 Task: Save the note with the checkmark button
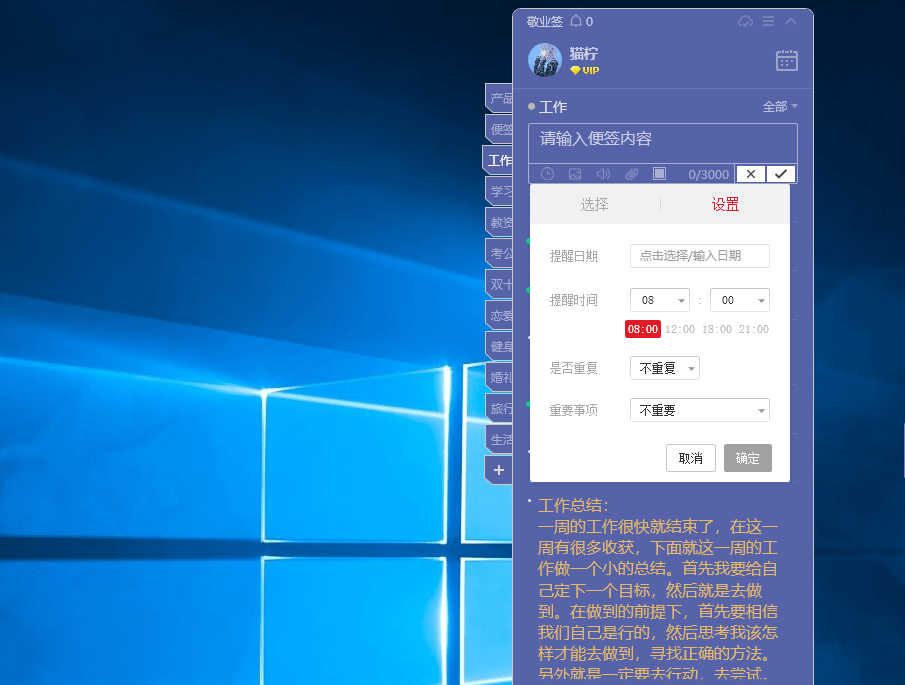tap(781, 174)
